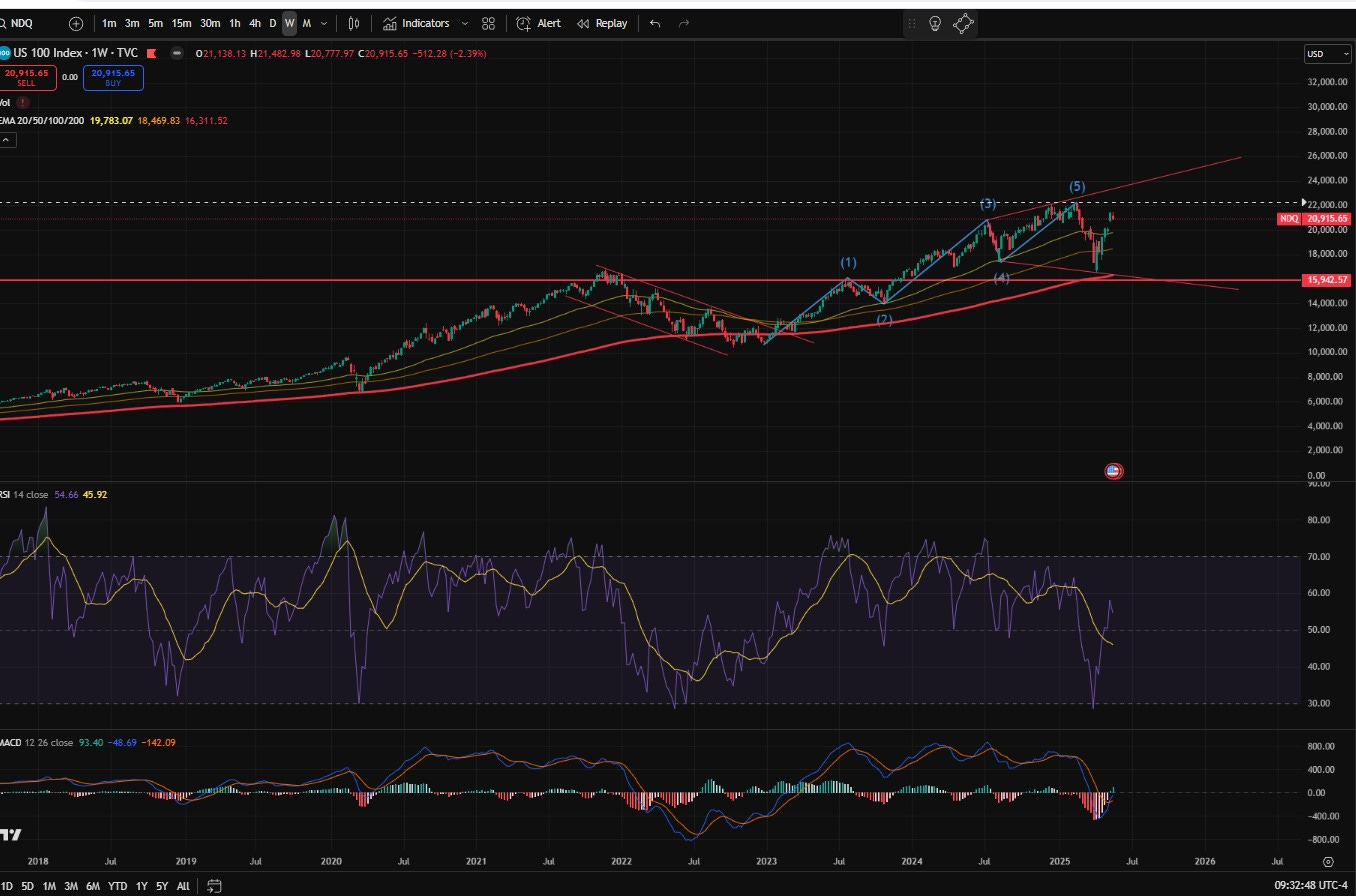
Task: Start bar Replay mode
Action: pyautogui.click(x=602, y=23)
